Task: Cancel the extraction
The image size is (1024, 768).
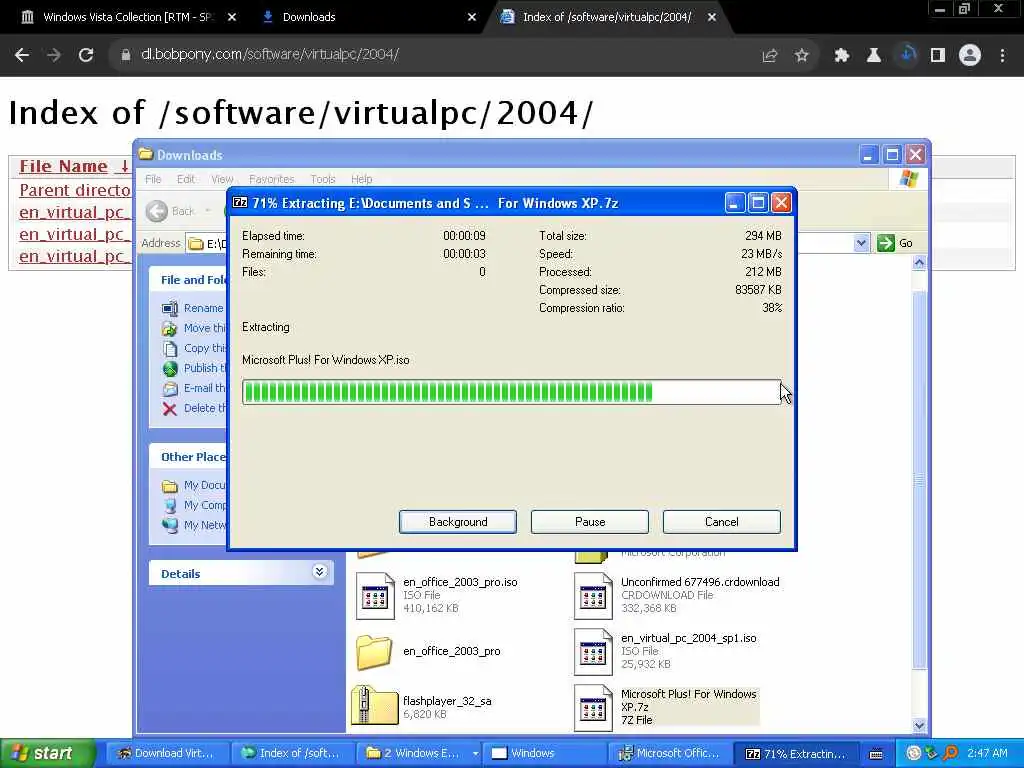Action: (722, 522)
